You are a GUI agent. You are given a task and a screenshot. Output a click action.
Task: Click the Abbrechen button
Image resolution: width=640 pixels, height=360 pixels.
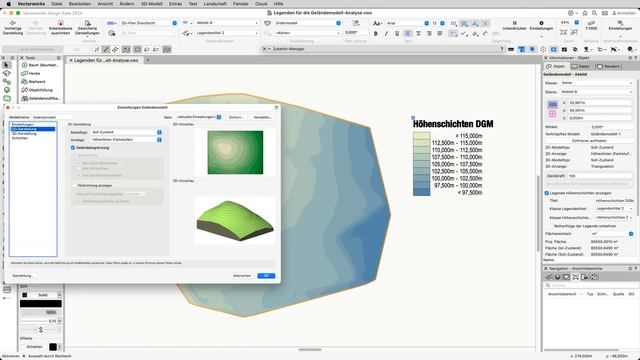click(242, 276)
